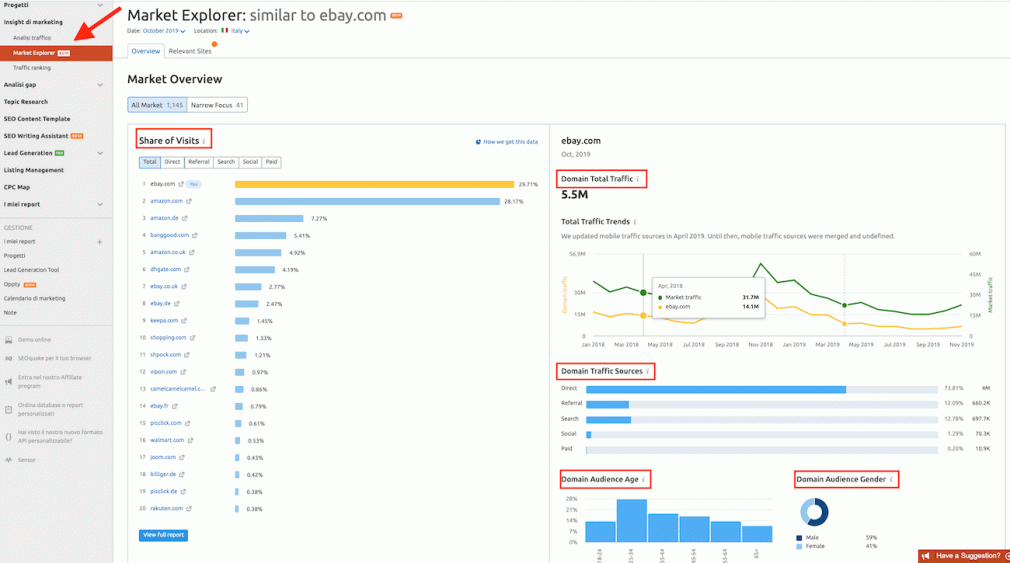Screen dimensions: 1010x563
Task: Click How we get this data link
Action: [x=507, y=142]
